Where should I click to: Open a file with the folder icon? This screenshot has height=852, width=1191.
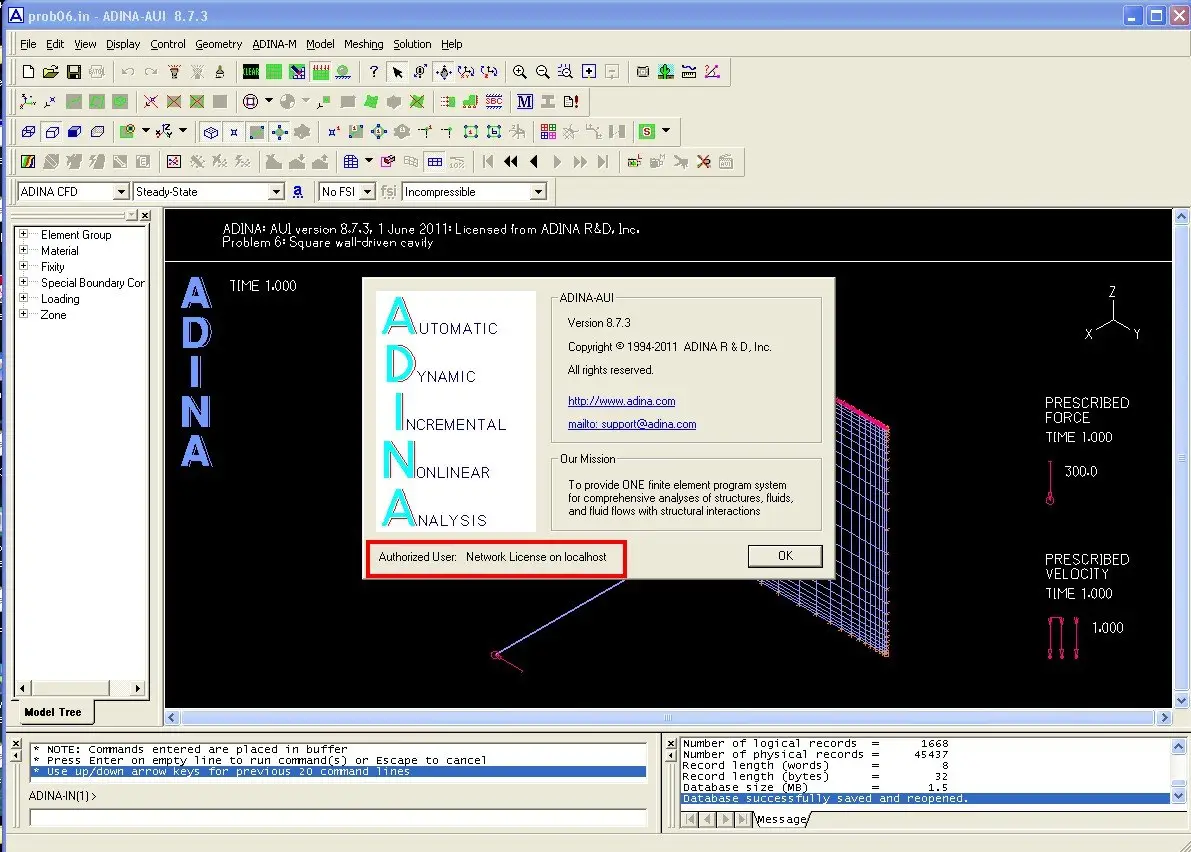(x=51, y=72)
